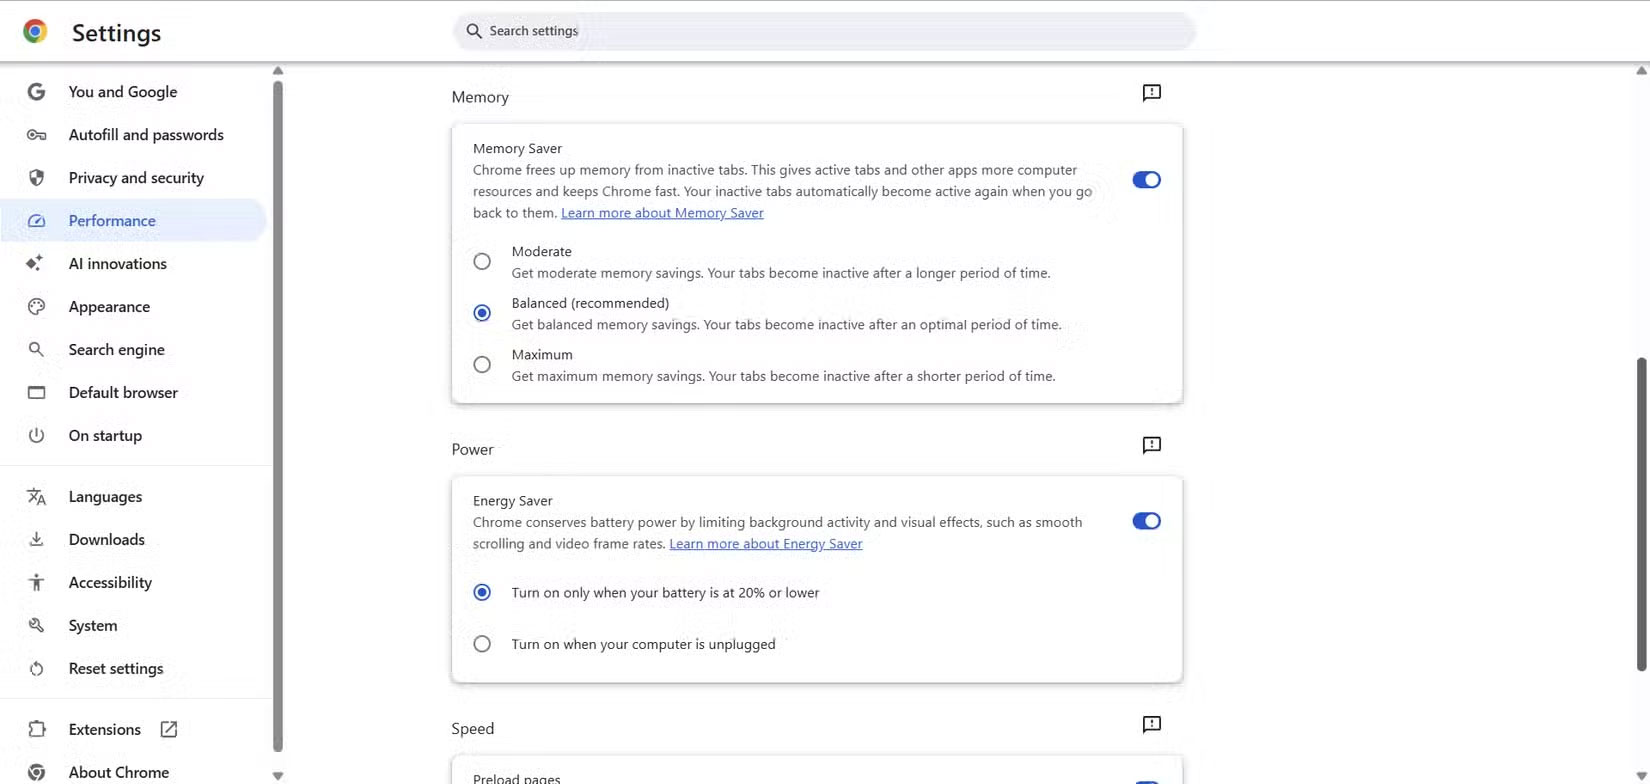Click the Speed section feedback icon
This screenshot has height=784, width=1650.
pos(1152,724)
